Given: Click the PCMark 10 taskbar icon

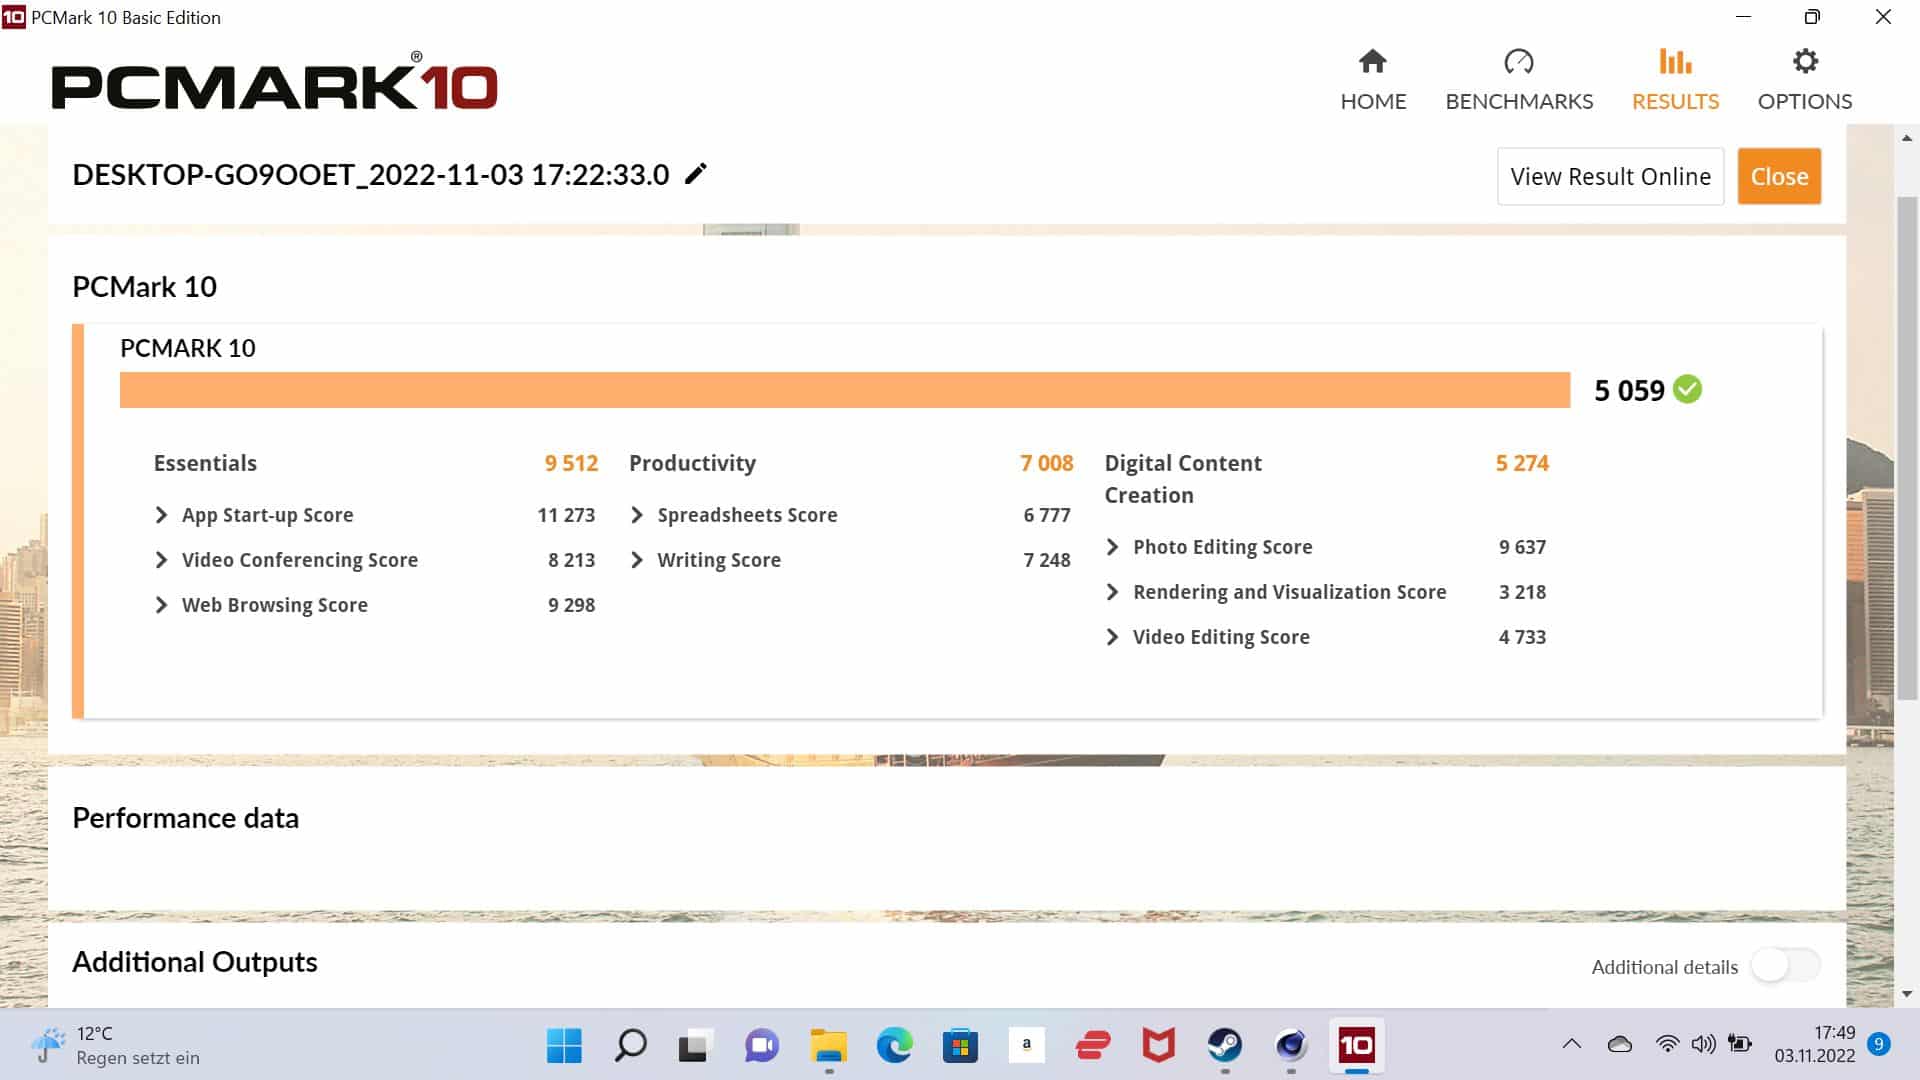Looking at the screenshot, I should click(1356, 1046).
